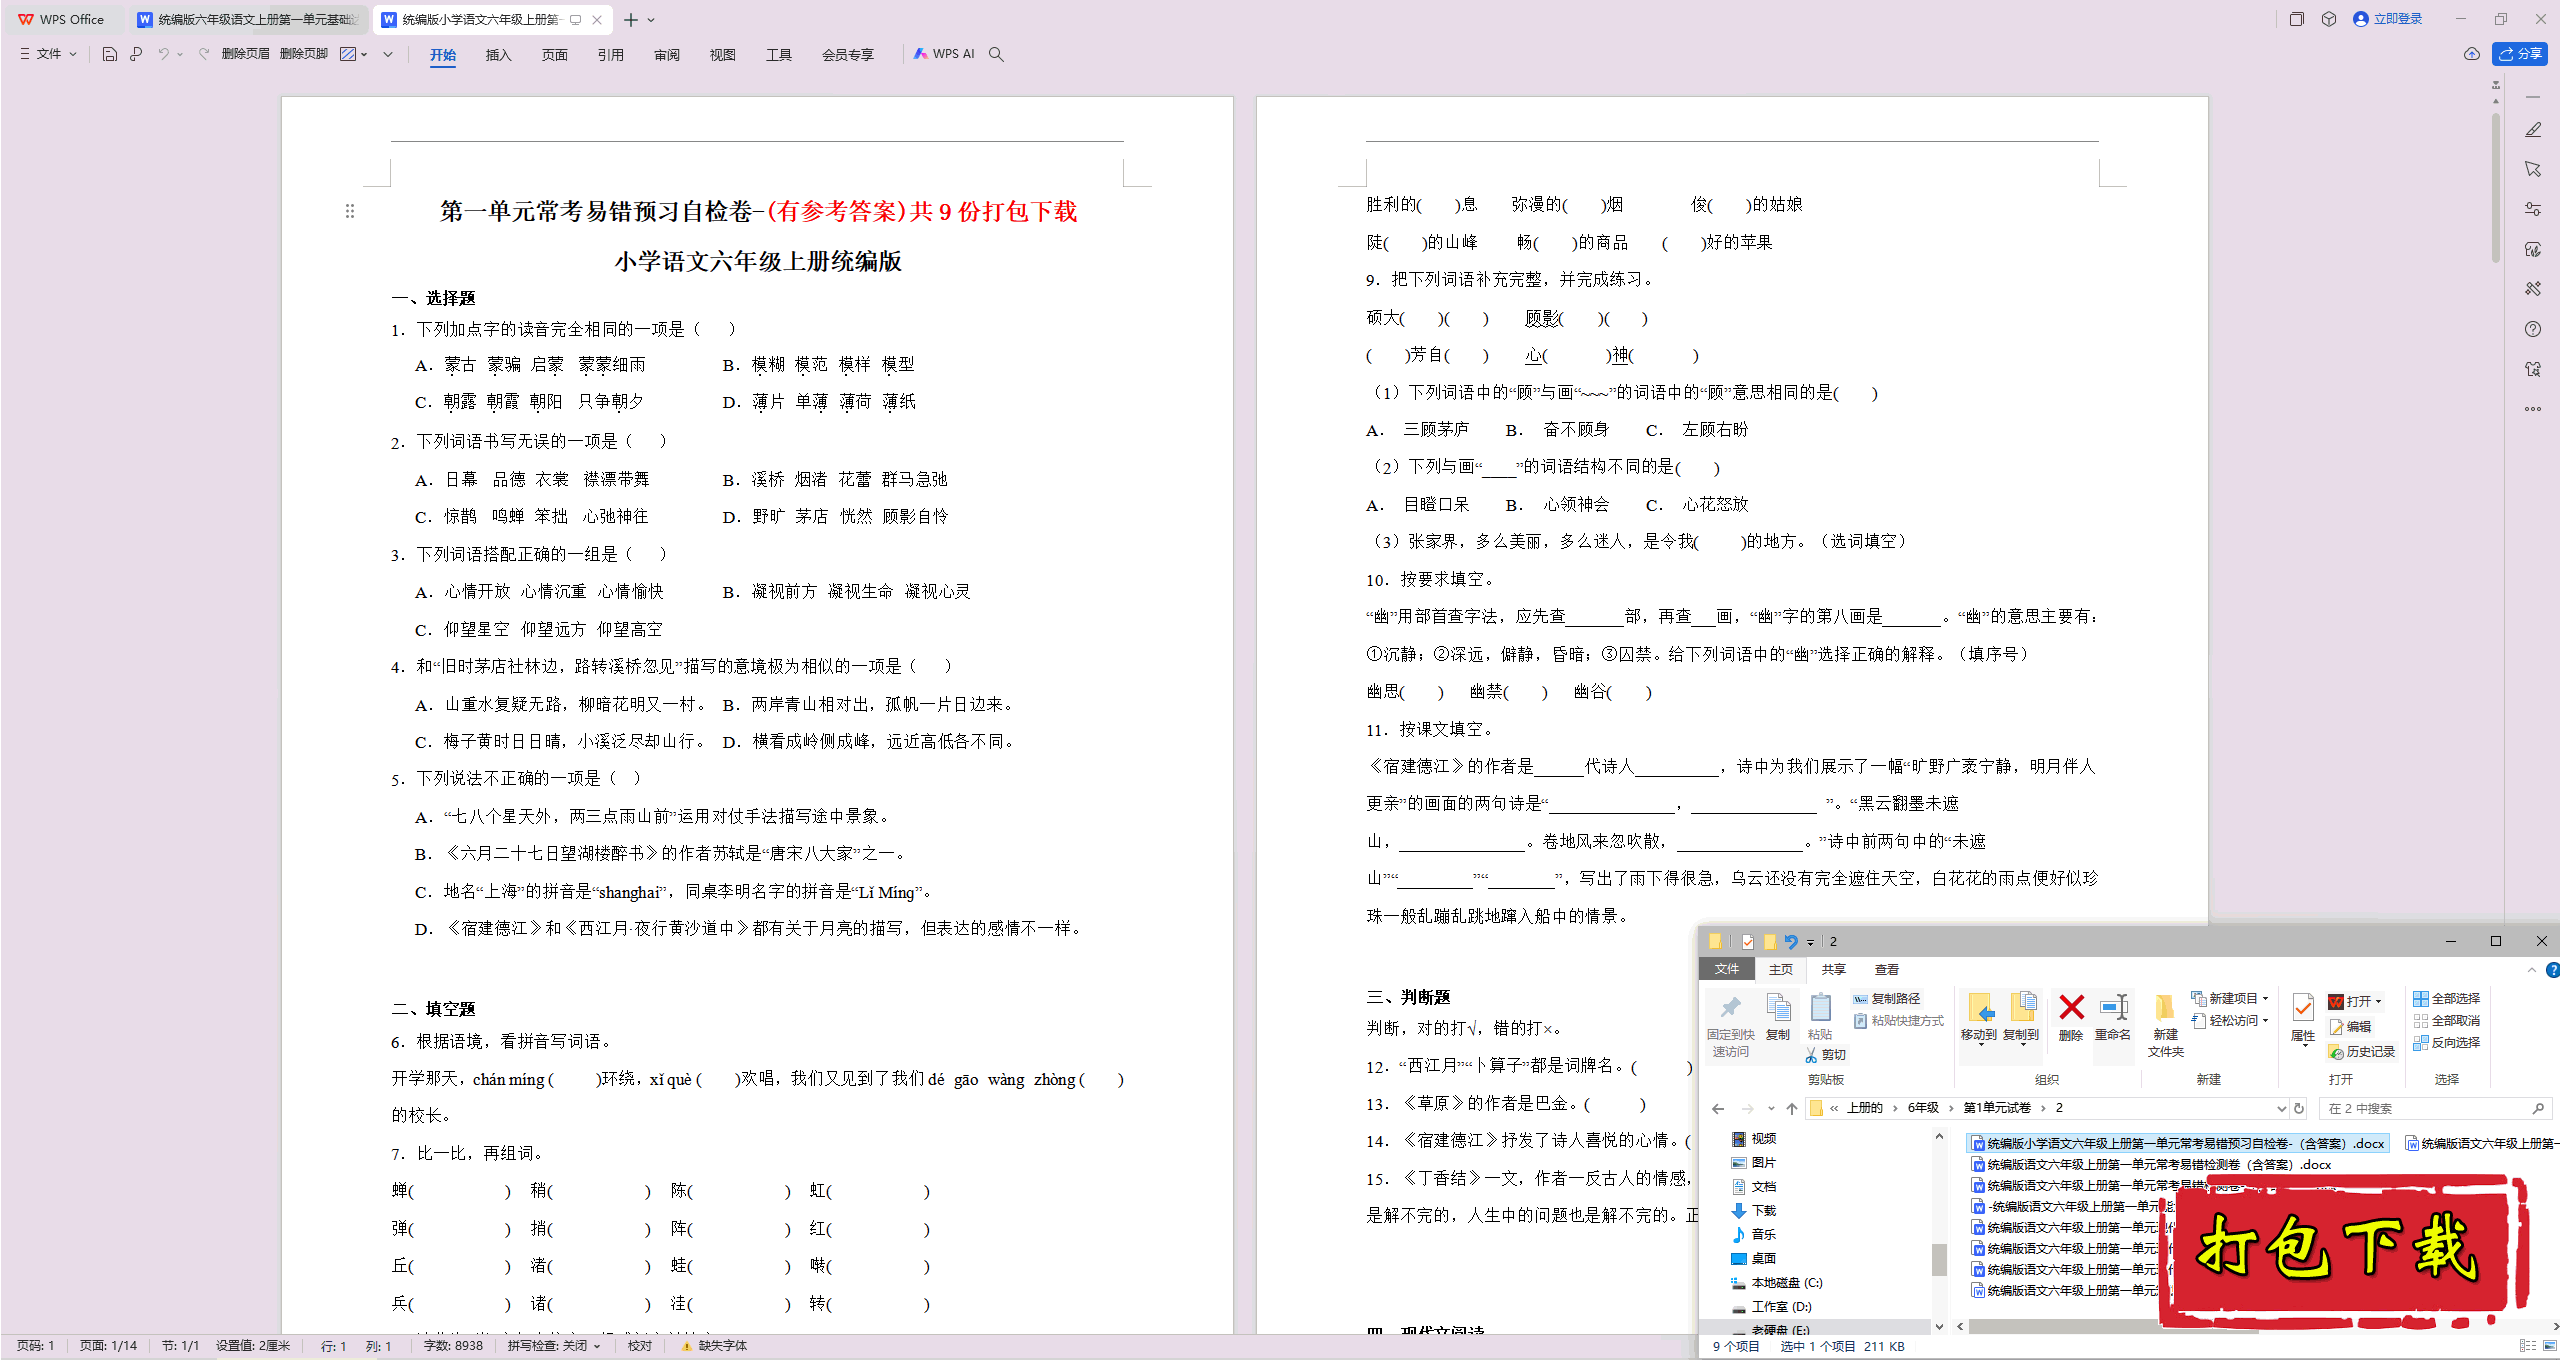
Task: Click the undo arrow in WPS toolbar
Action: (163, 54)
